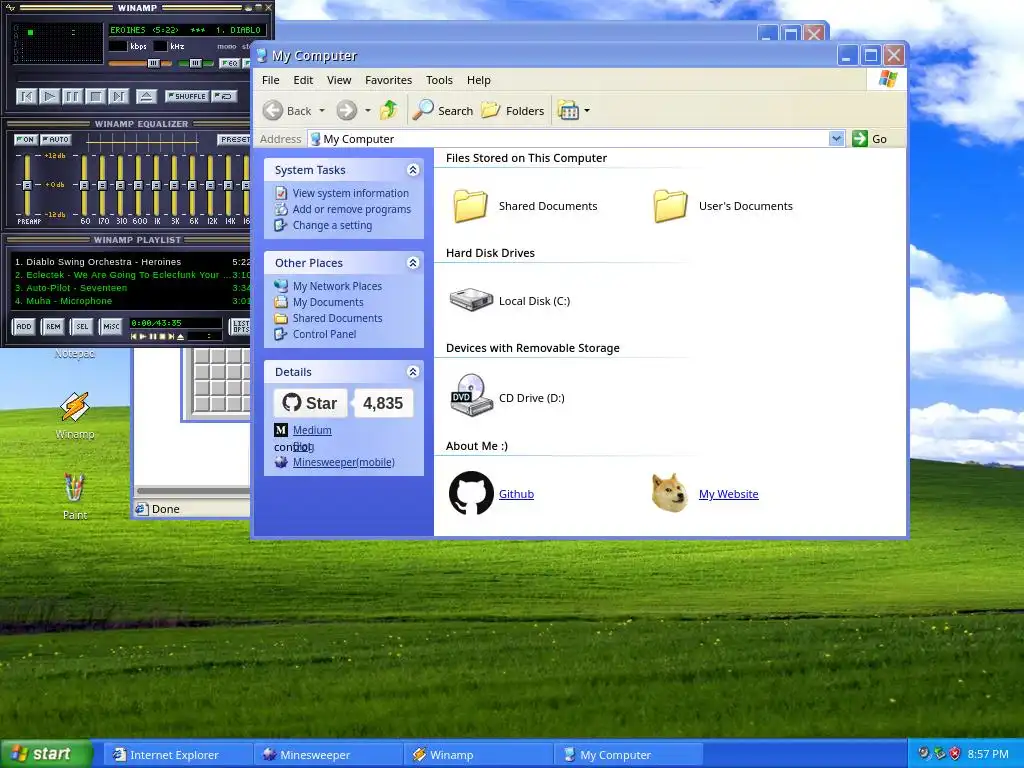1024x768 pixels.
Task: Click the Eject button in Winamp
Action: coord(146,97)
